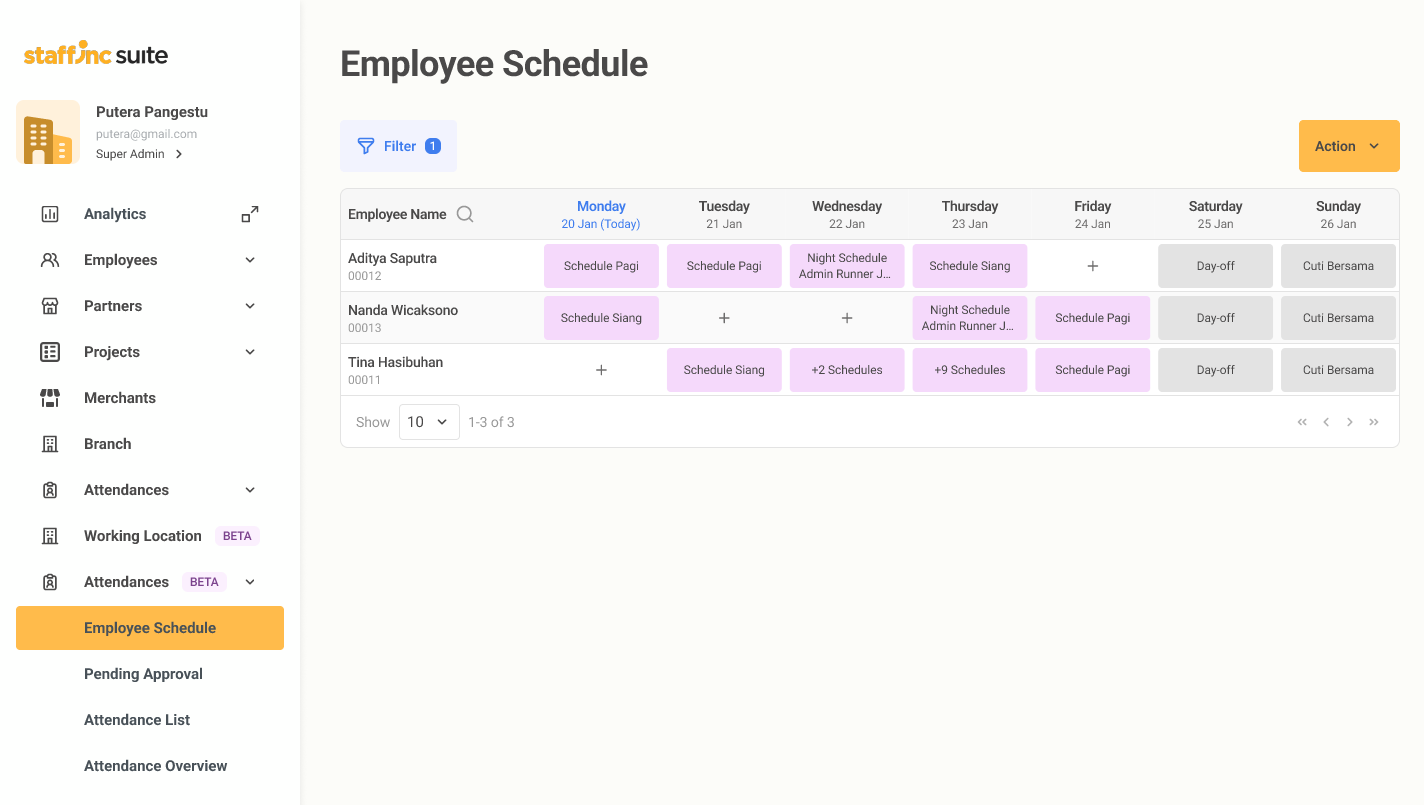Click the company building avatar thumbnail
Screen dimensions: 1424x805
pos(48,132)
